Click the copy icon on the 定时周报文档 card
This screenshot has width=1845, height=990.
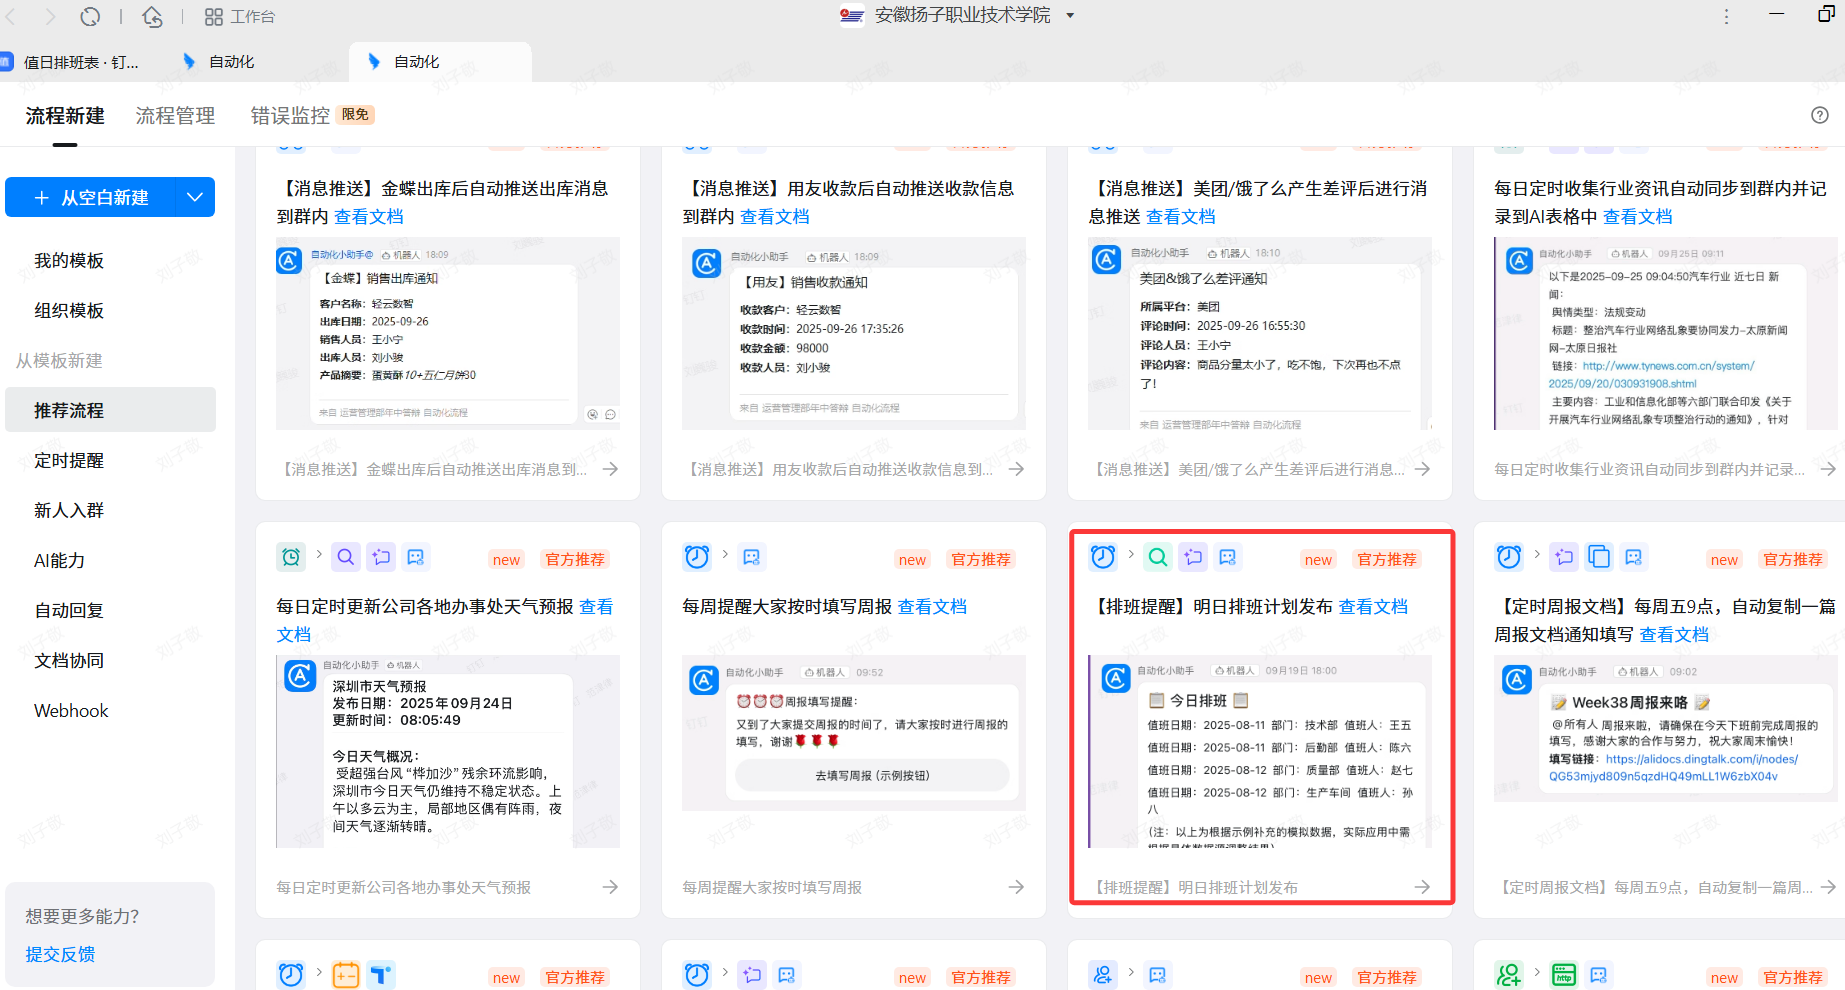point(1599,557)
